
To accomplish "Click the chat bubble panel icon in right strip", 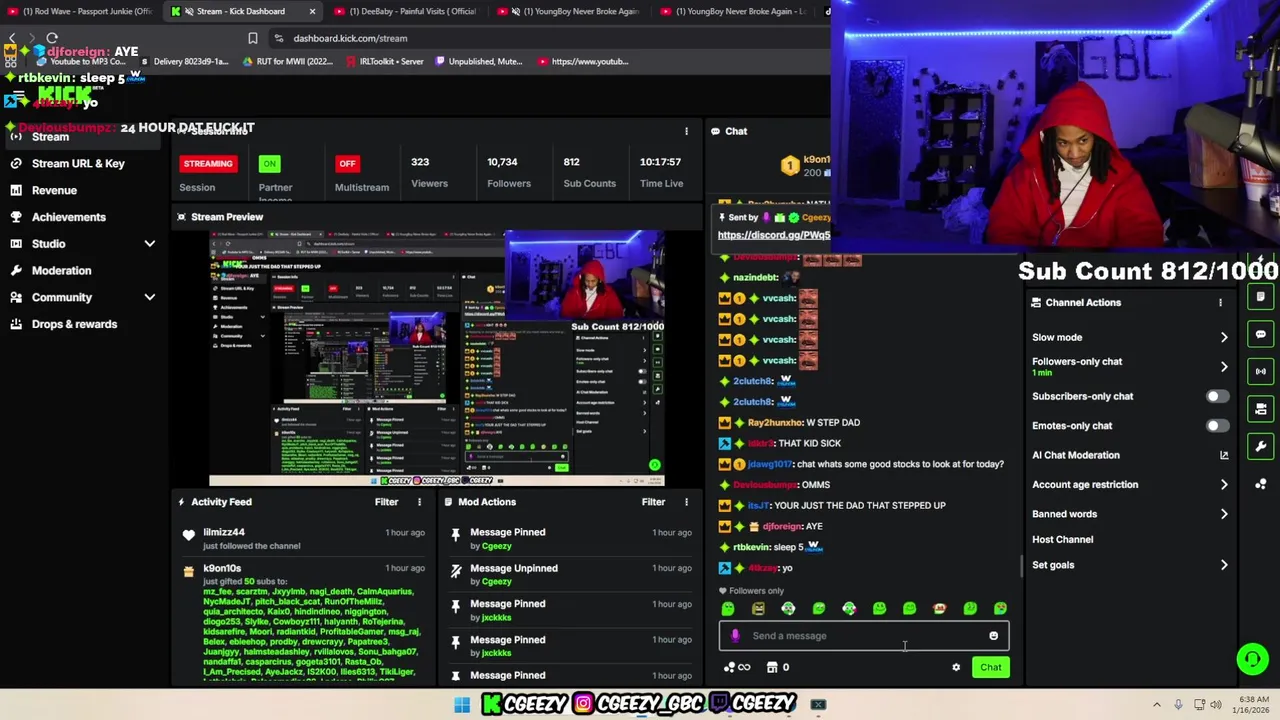I will click(1261, 334).
